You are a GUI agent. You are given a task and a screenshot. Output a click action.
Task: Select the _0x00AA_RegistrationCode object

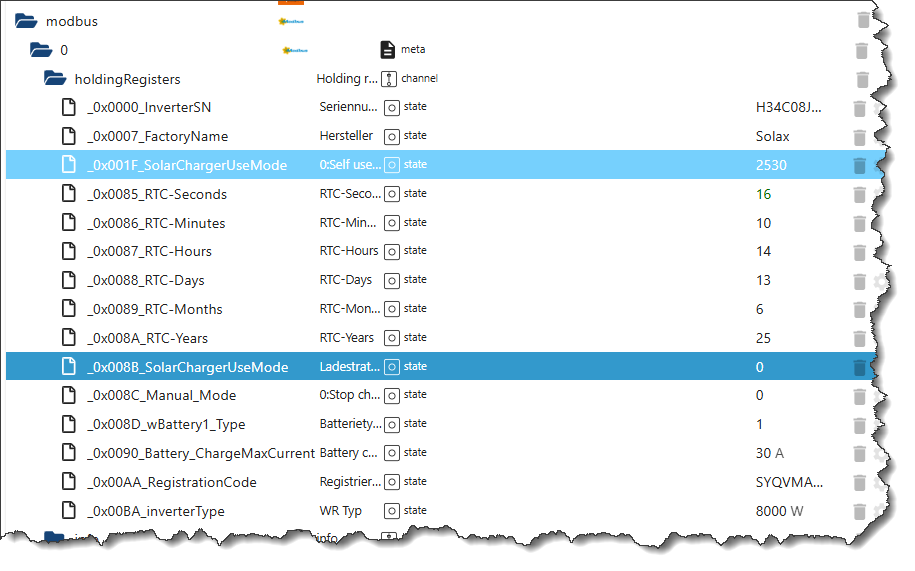click(x=171, y=483)
